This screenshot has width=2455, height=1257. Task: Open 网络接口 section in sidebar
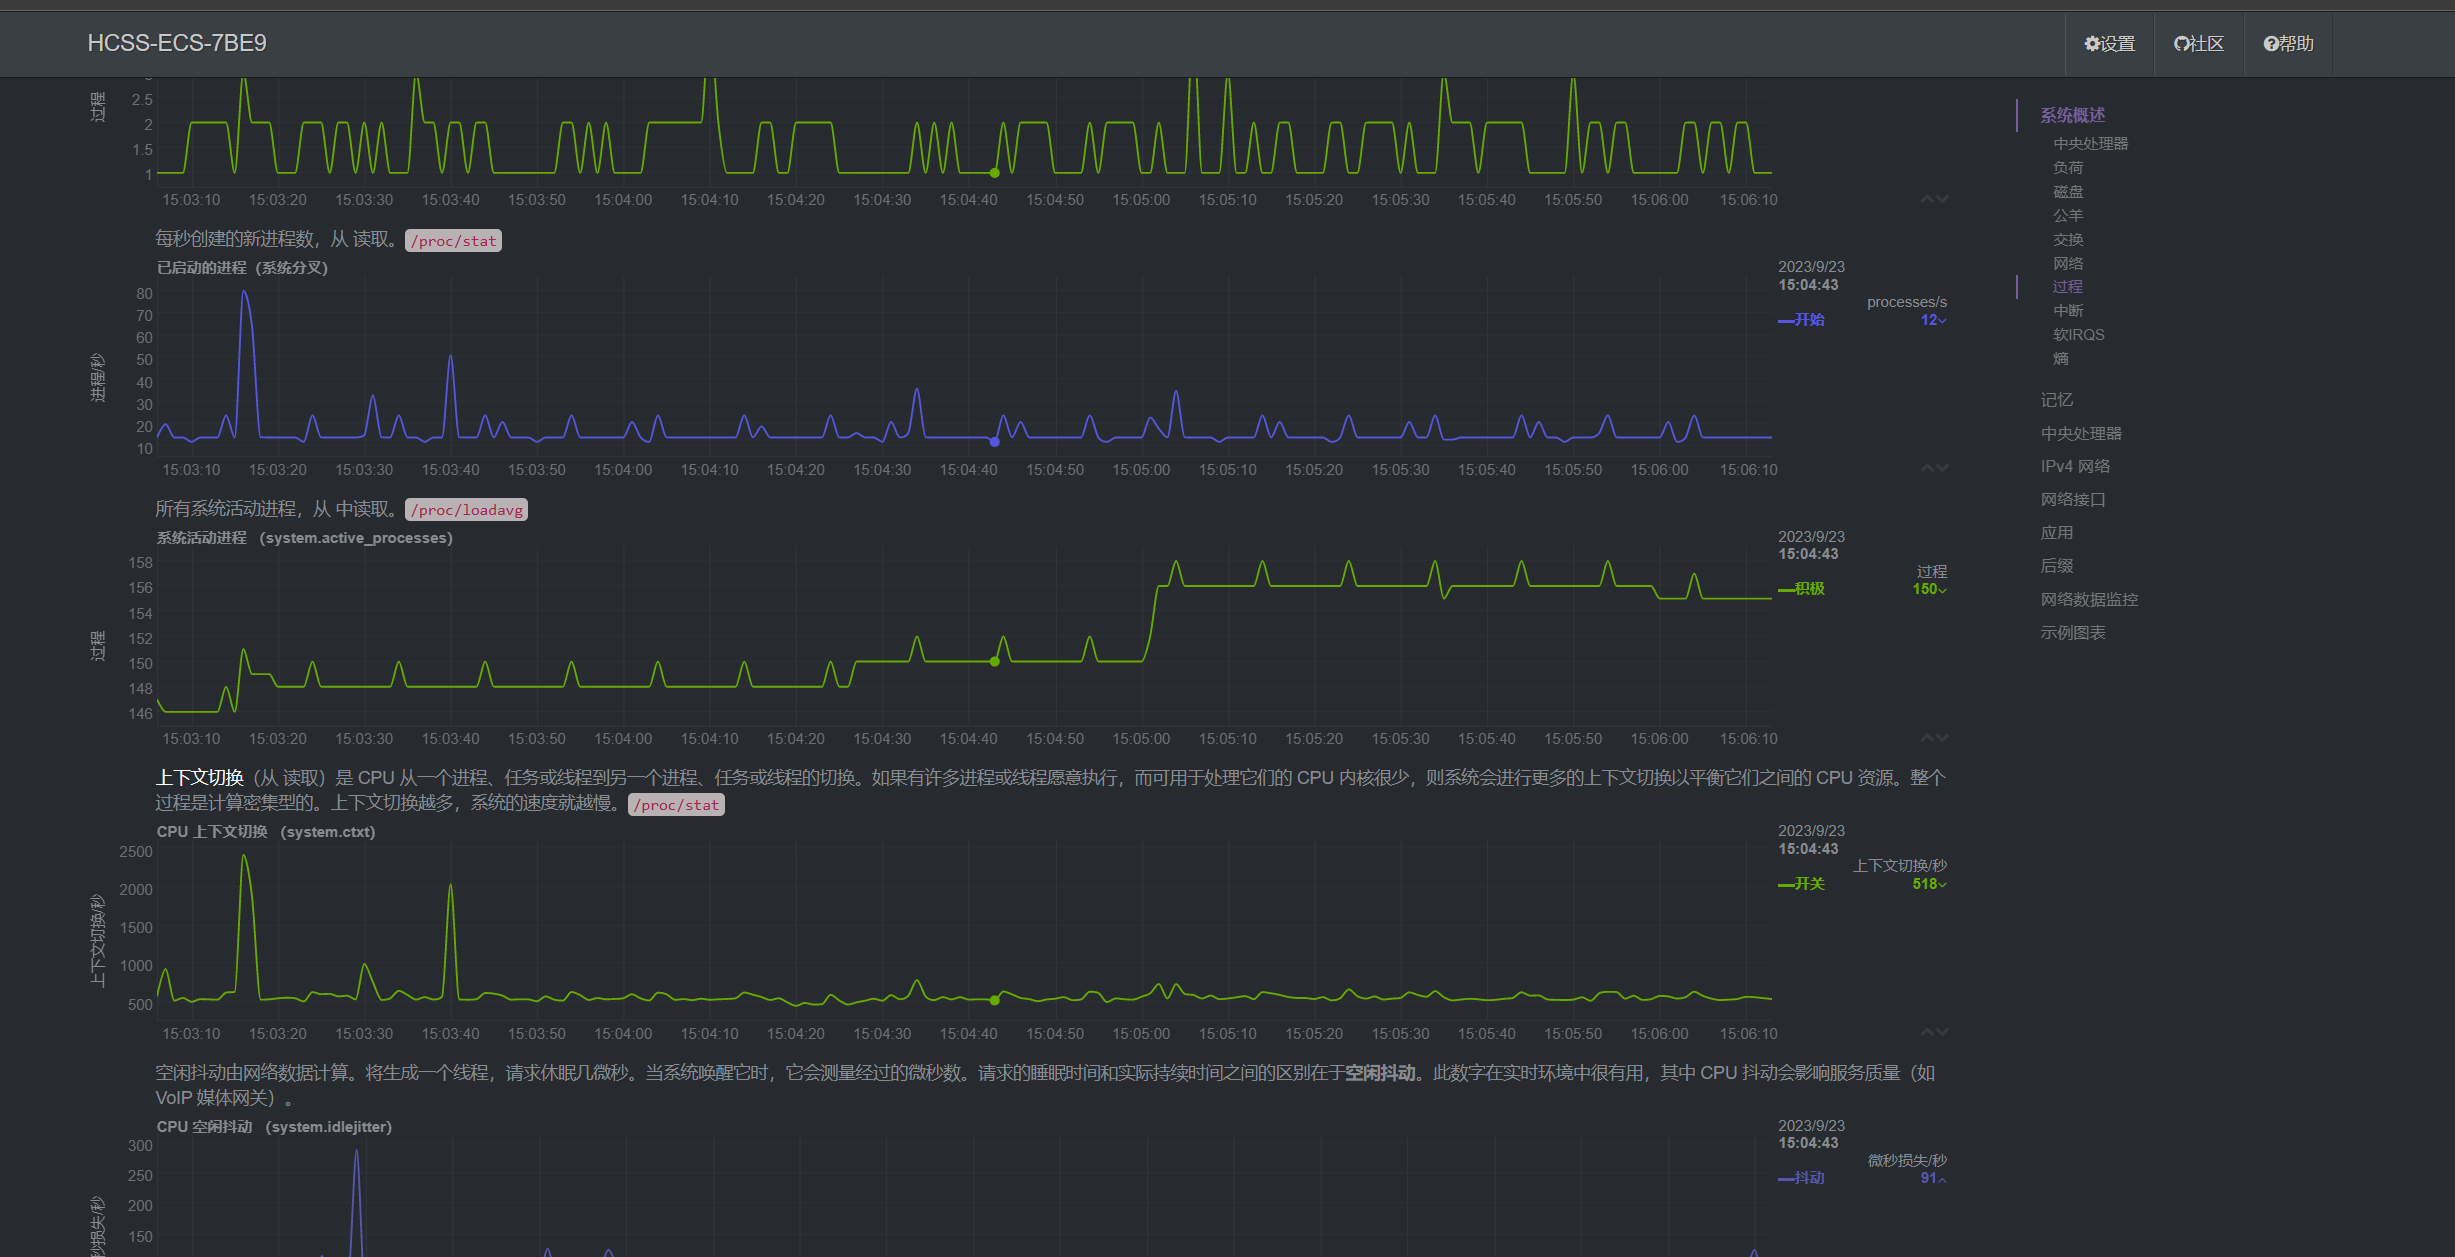2073,500
